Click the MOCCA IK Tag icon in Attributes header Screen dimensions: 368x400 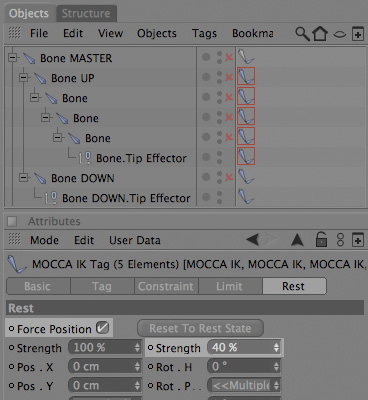tap(16, 264)
